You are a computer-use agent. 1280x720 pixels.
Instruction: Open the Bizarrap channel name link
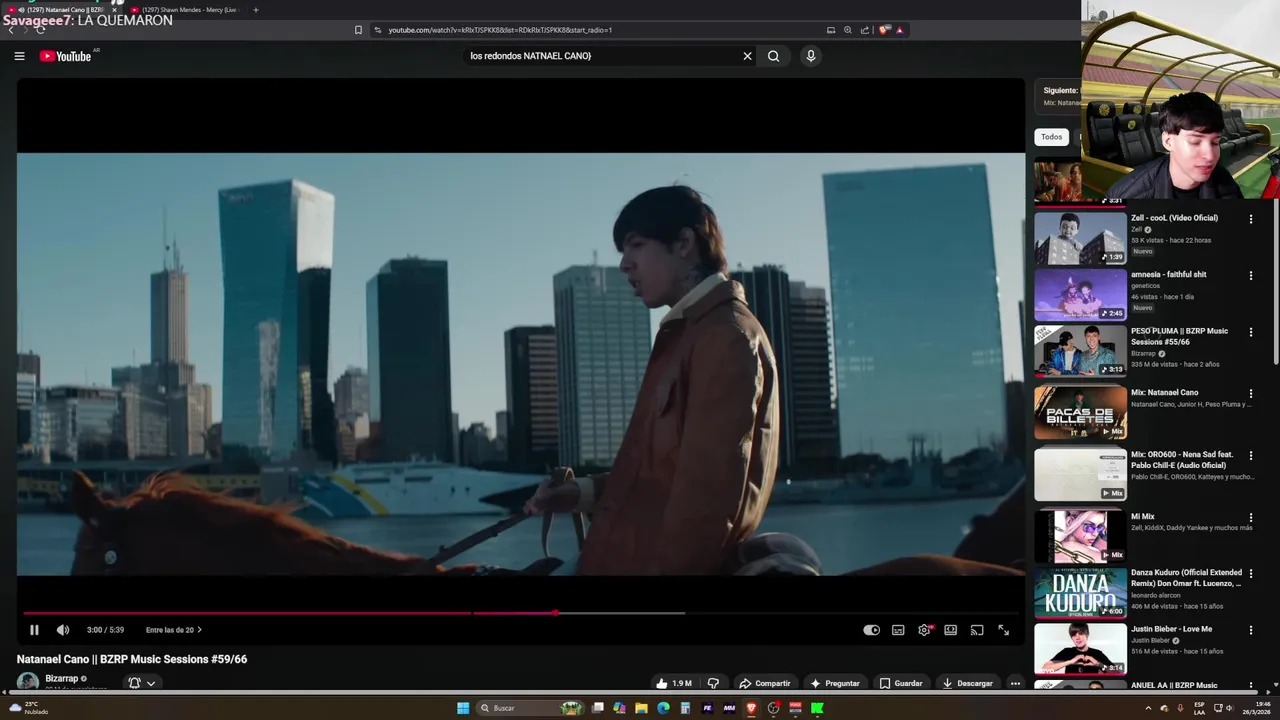62,678
